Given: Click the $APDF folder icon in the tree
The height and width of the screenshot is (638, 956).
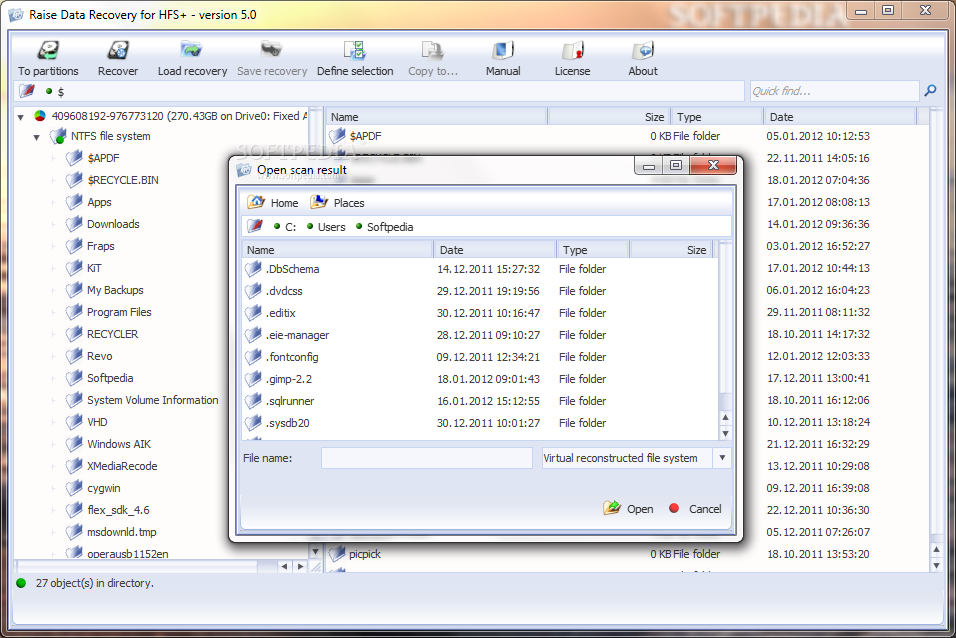Looking at the screenshot, I should [x=74, y=158].
